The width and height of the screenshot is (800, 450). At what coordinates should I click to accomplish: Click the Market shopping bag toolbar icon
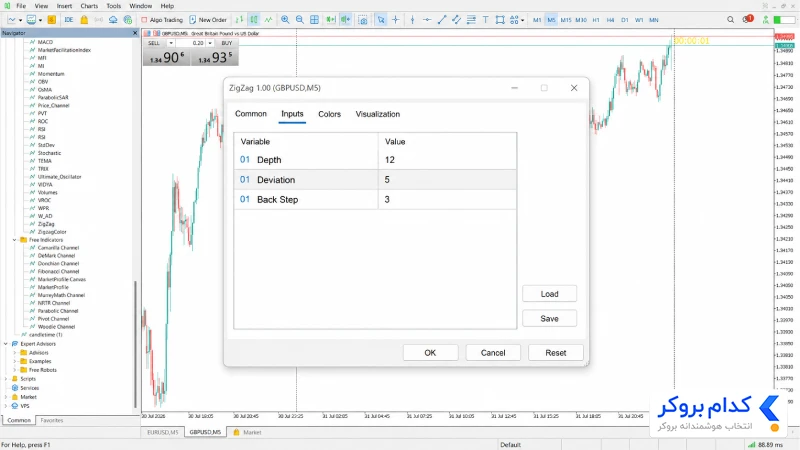84,20
